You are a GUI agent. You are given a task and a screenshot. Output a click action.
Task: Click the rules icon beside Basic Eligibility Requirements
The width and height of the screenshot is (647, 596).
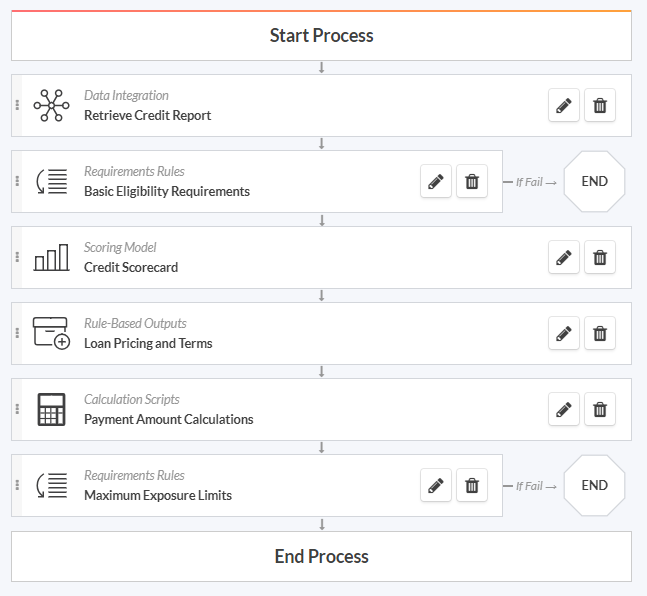point(51,181)
